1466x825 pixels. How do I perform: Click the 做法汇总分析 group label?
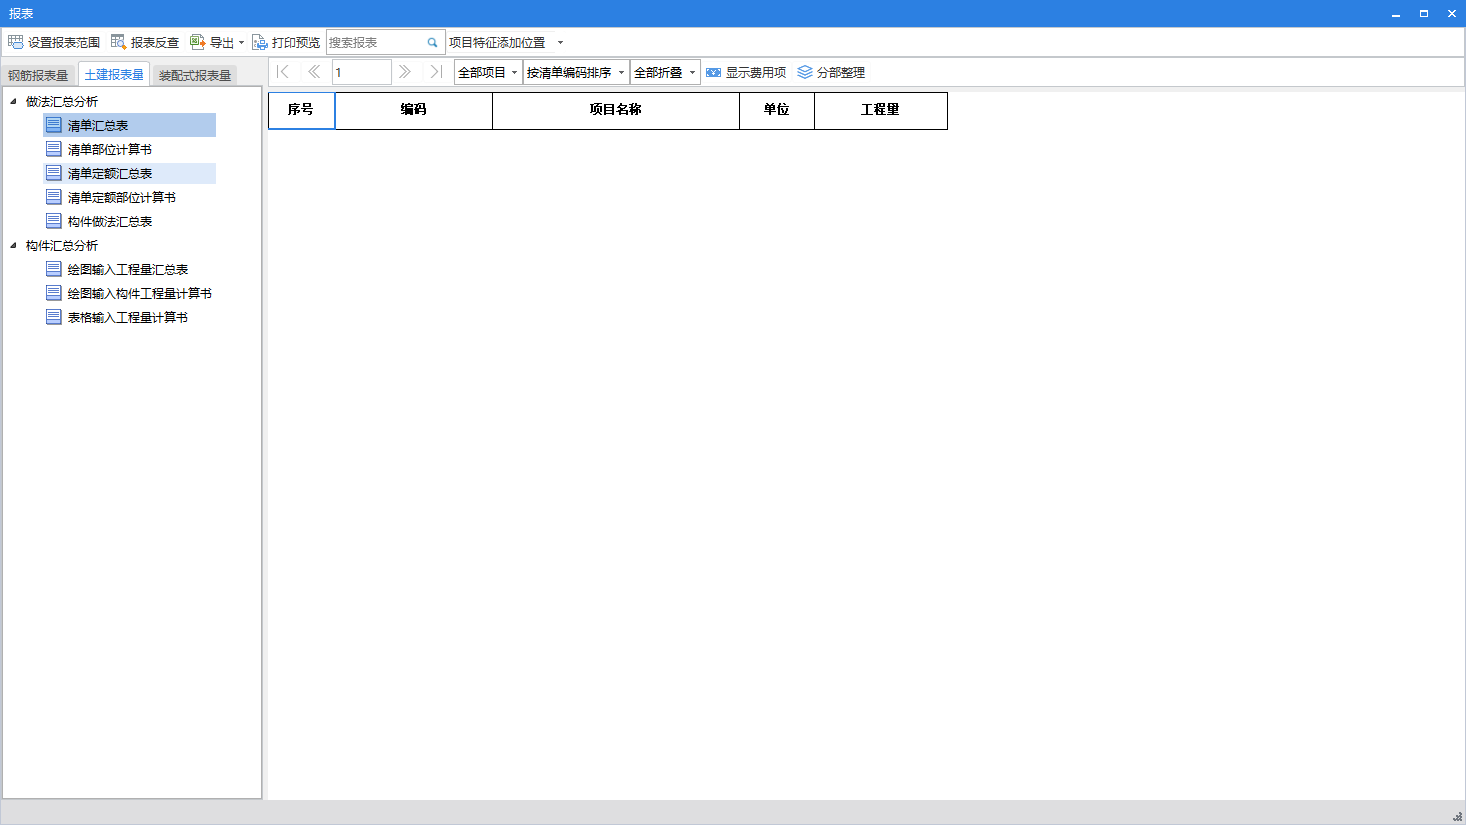pos(62,101)
